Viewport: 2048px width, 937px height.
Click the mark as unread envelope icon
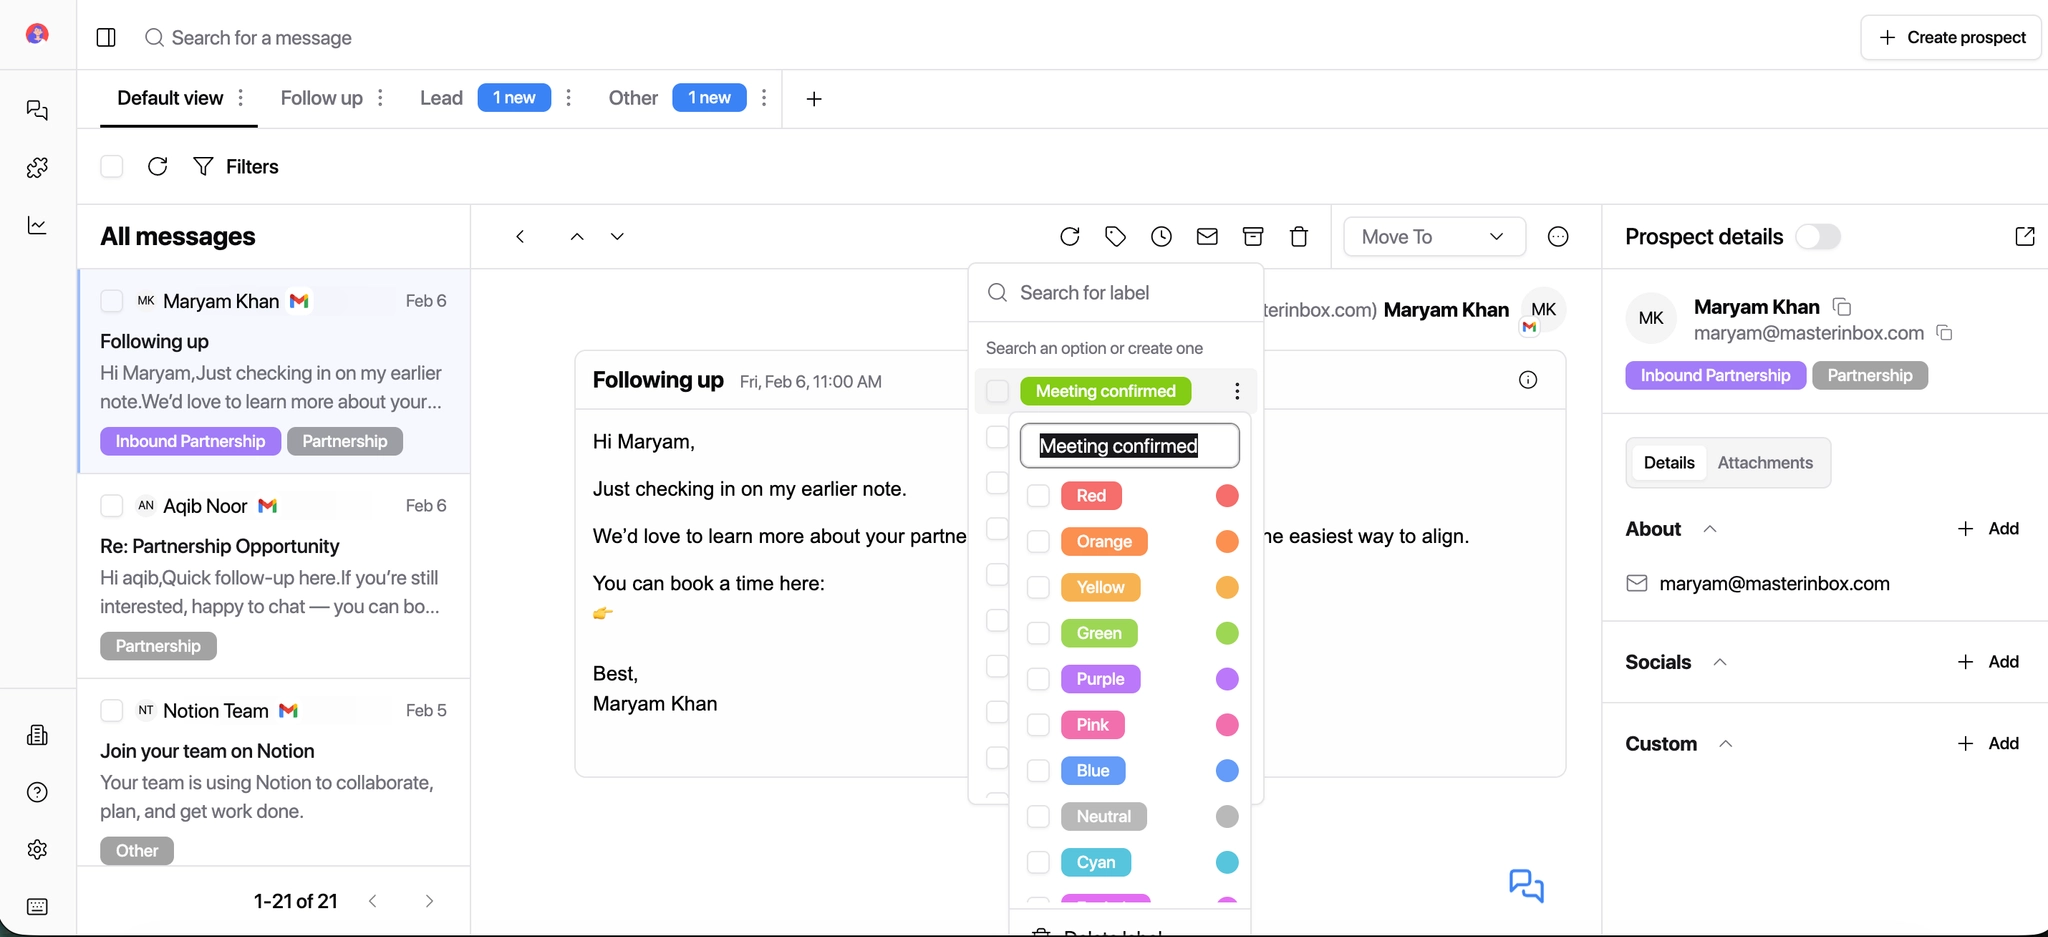coord(1207,237)
